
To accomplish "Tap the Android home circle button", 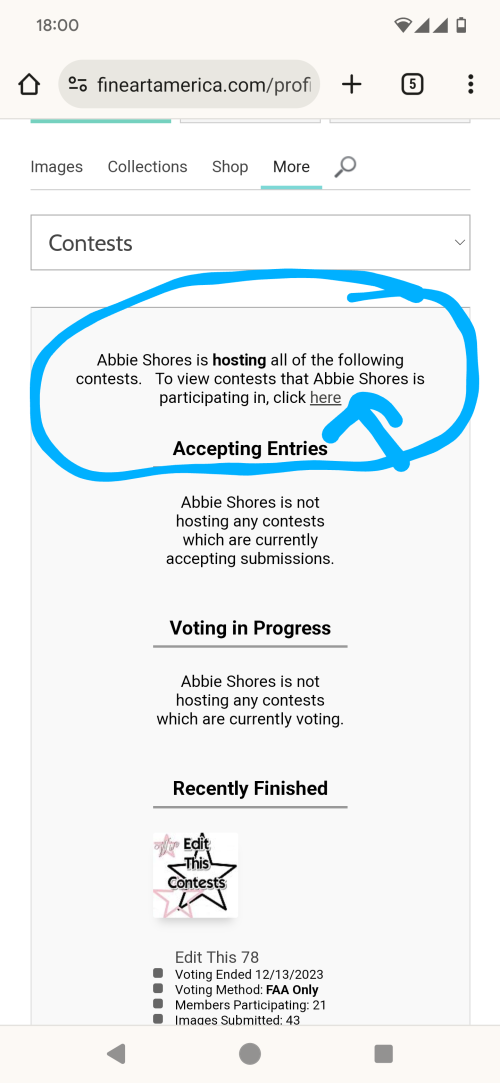I will (250, 1053).
